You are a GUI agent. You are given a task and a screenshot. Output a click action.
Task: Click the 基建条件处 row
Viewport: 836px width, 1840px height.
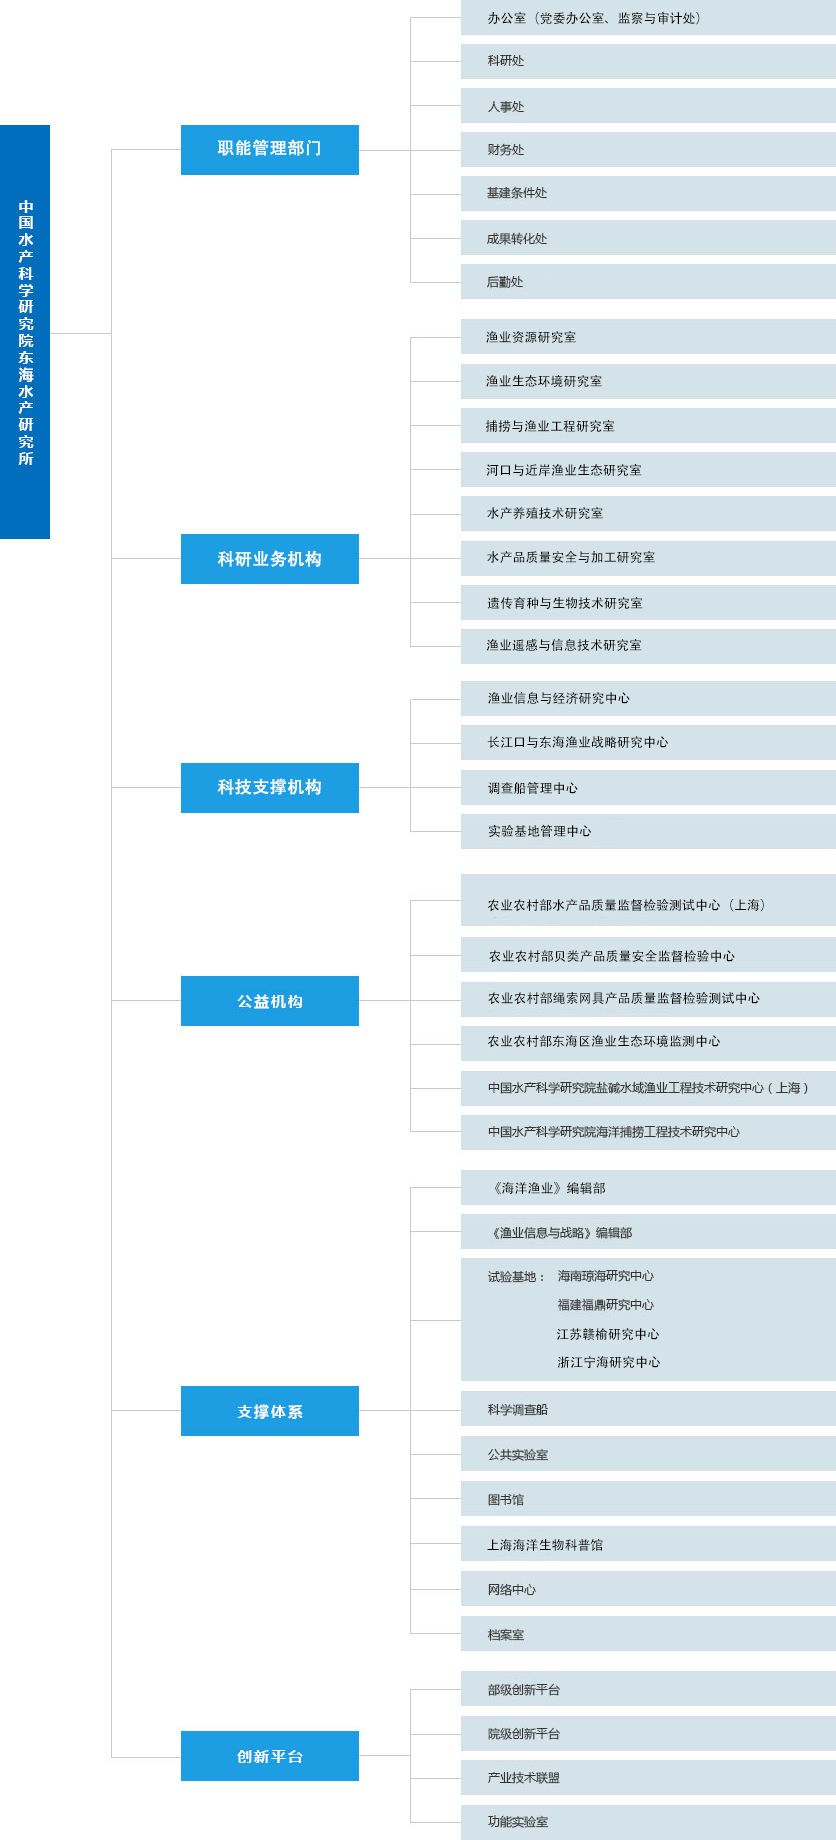pos(648,194)
